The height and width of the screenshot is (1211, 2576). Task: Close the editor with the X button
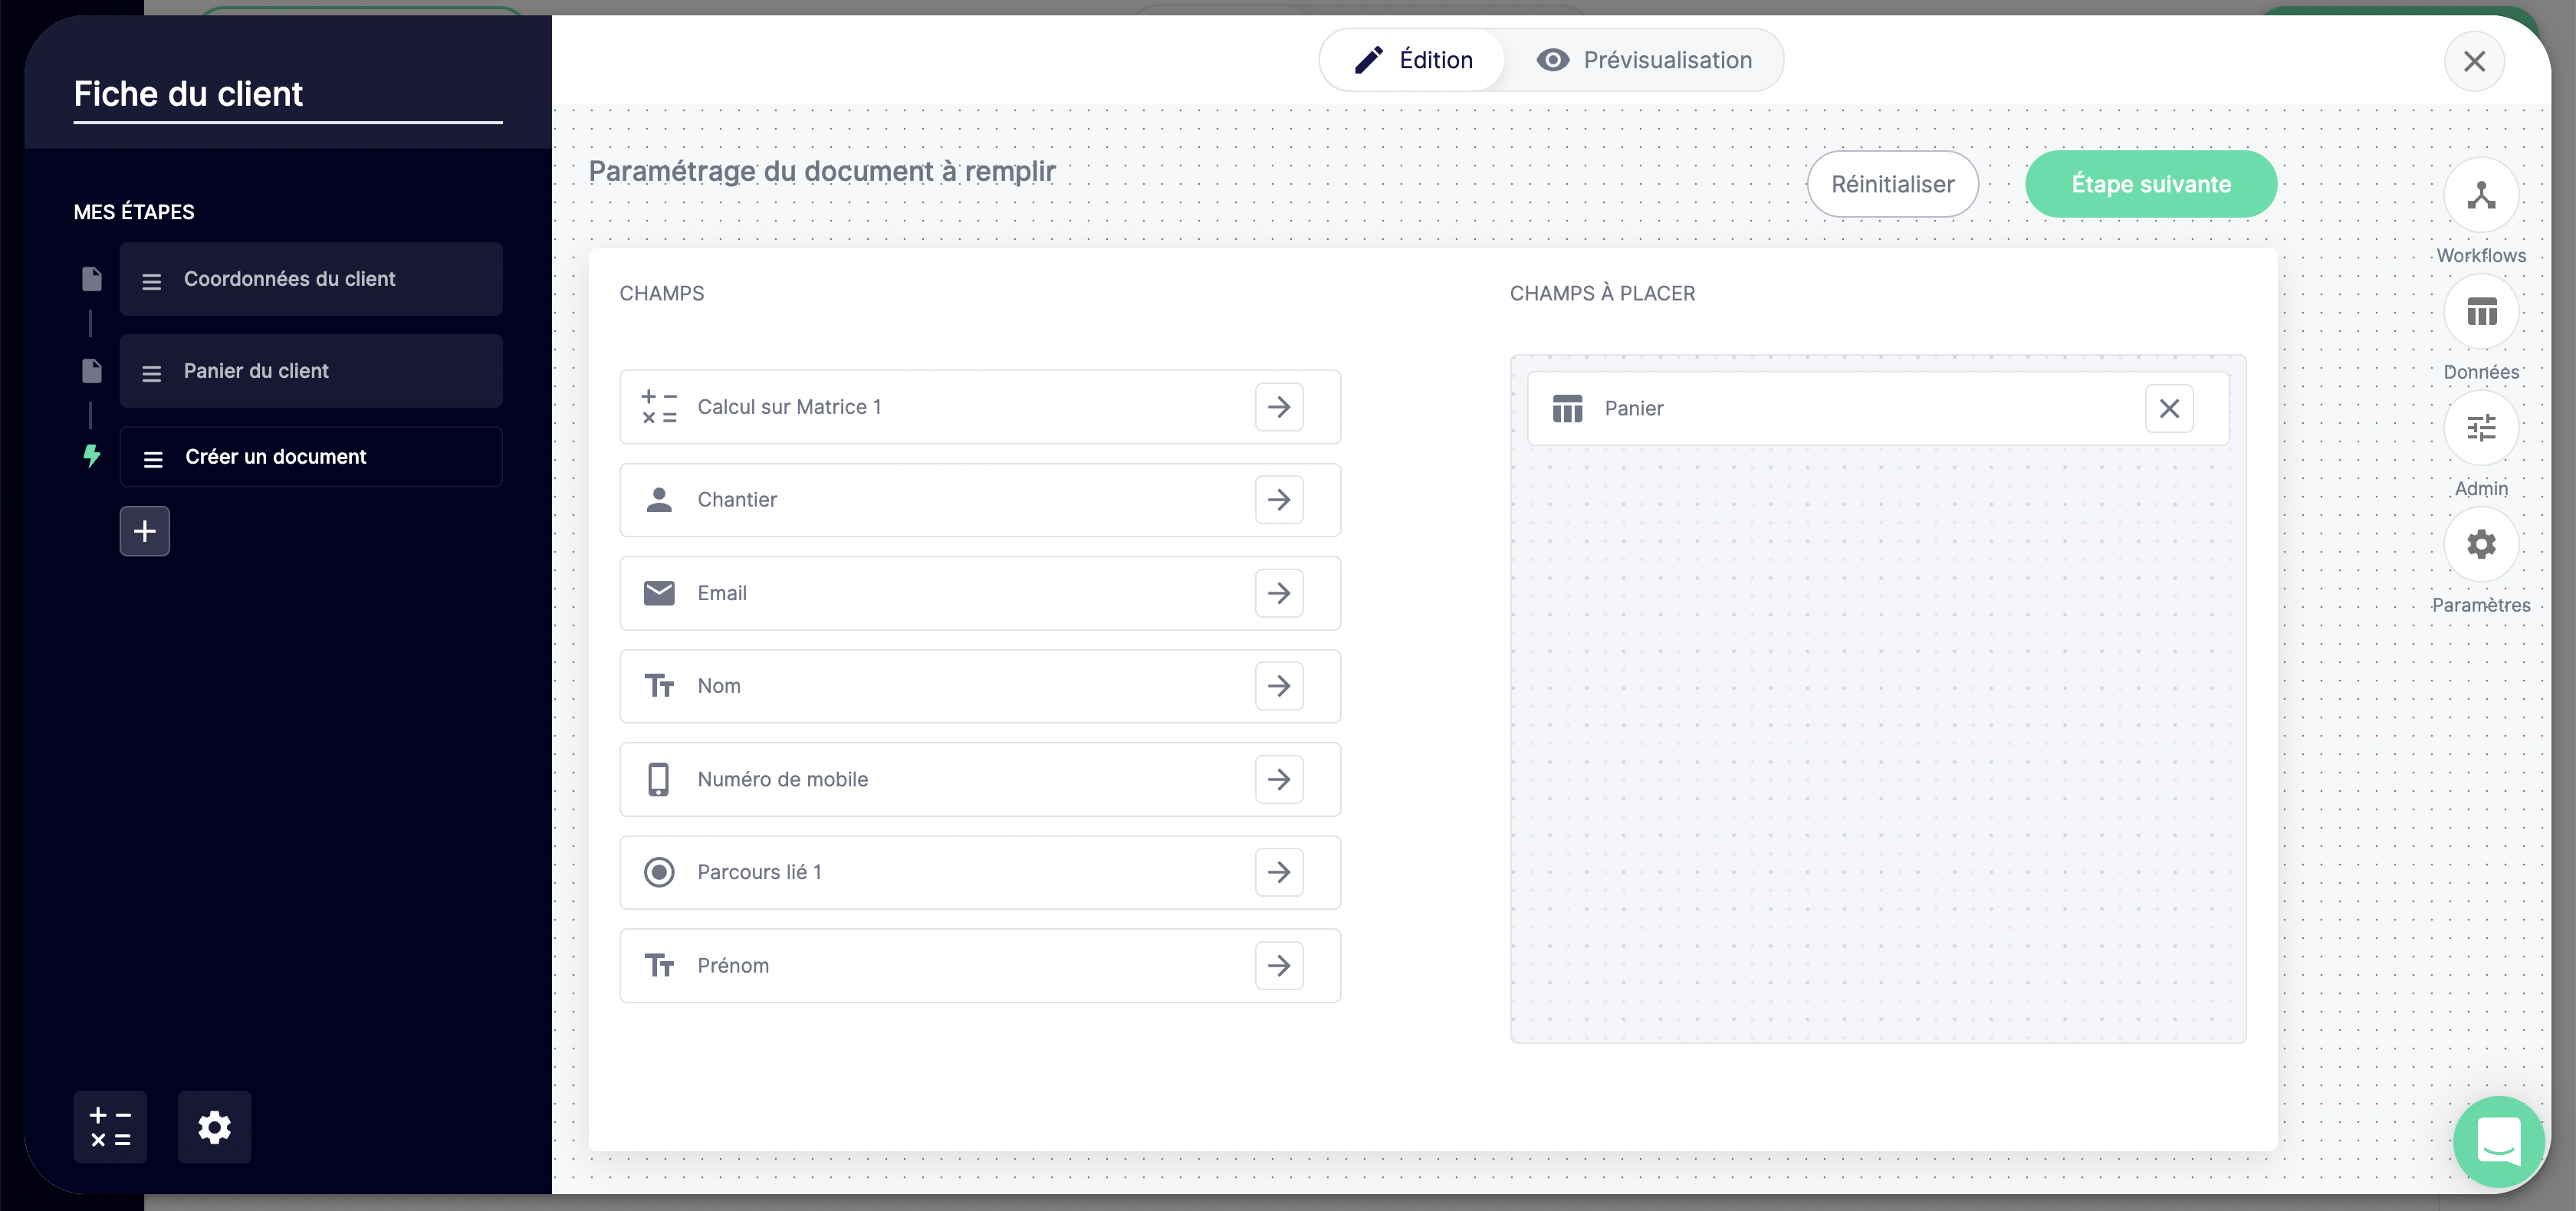click(2474, 61)
